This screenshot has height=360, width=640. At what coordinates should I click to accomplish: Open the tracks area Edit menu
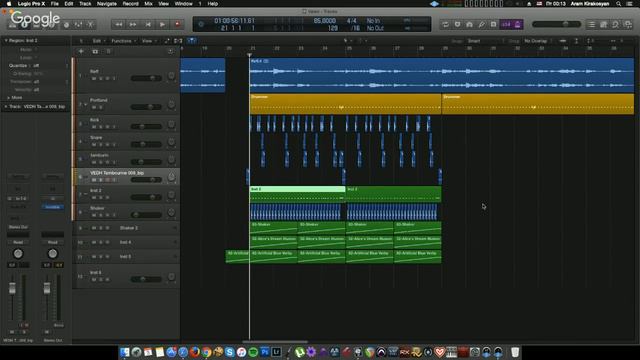point(97,41)
